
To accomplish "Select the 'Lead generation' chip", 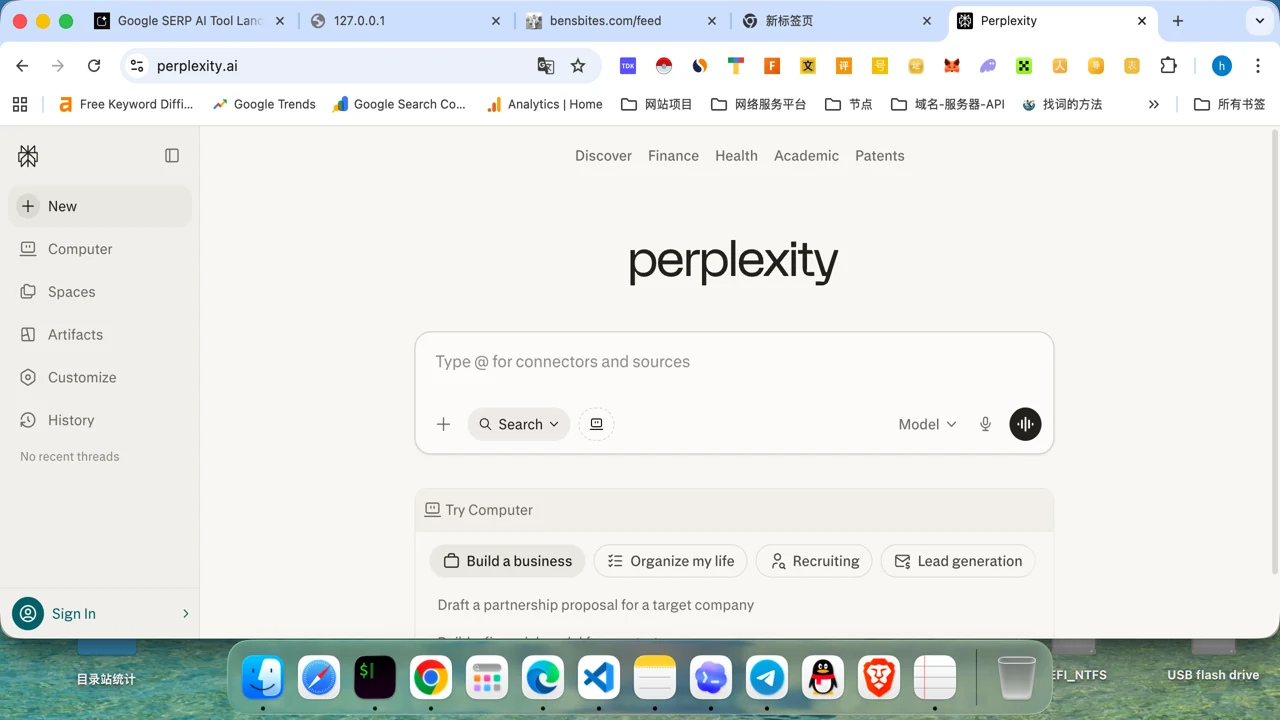I will (958, 561).
